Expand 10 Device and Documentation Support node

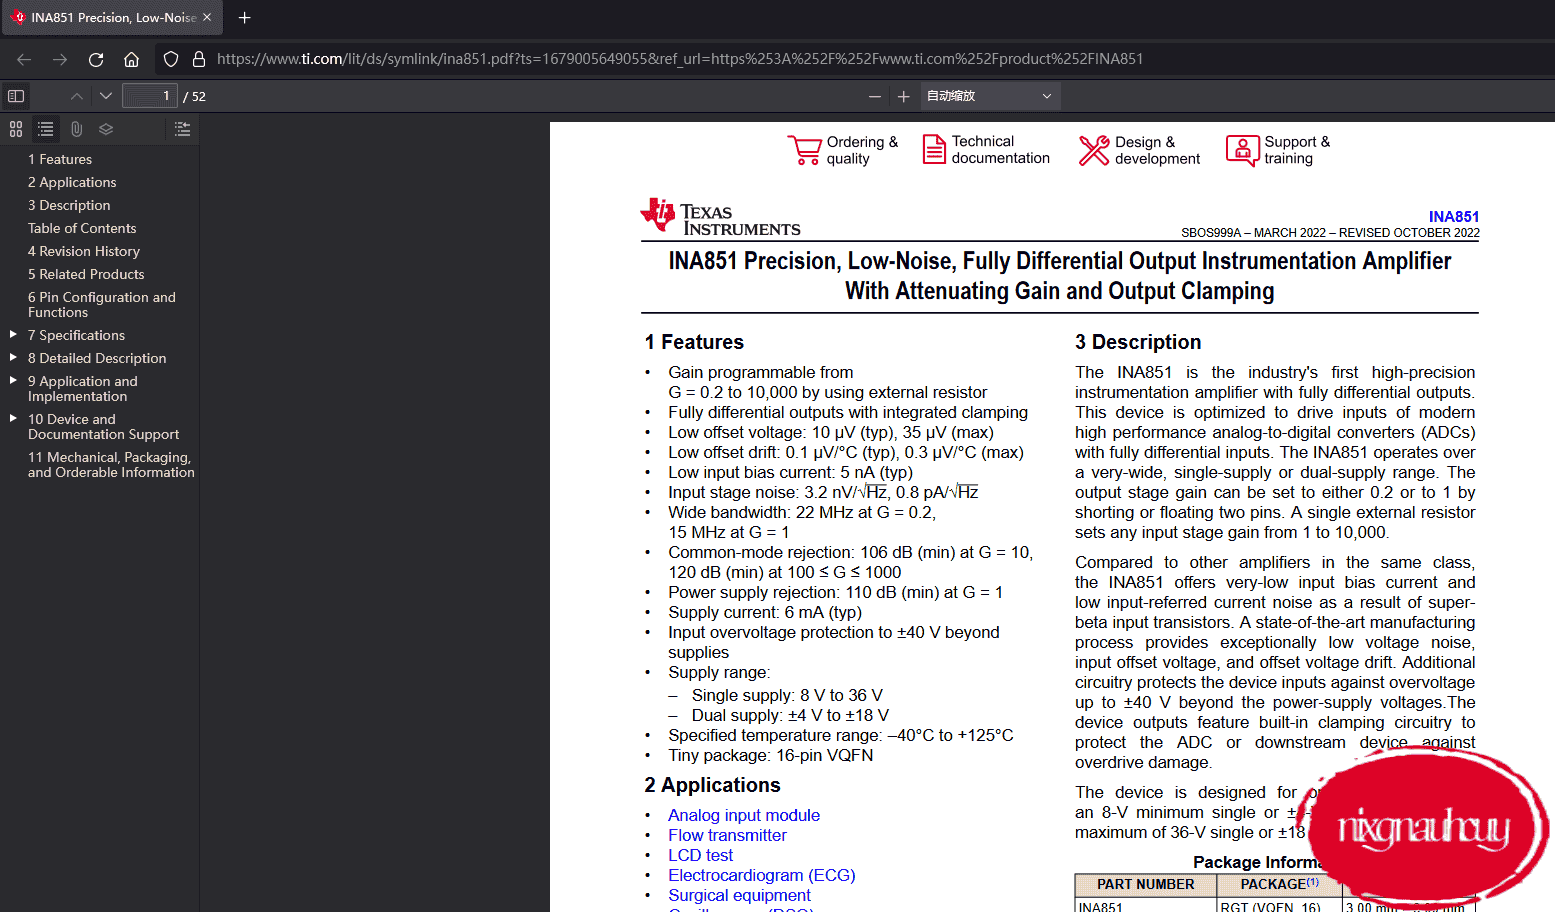13,418
